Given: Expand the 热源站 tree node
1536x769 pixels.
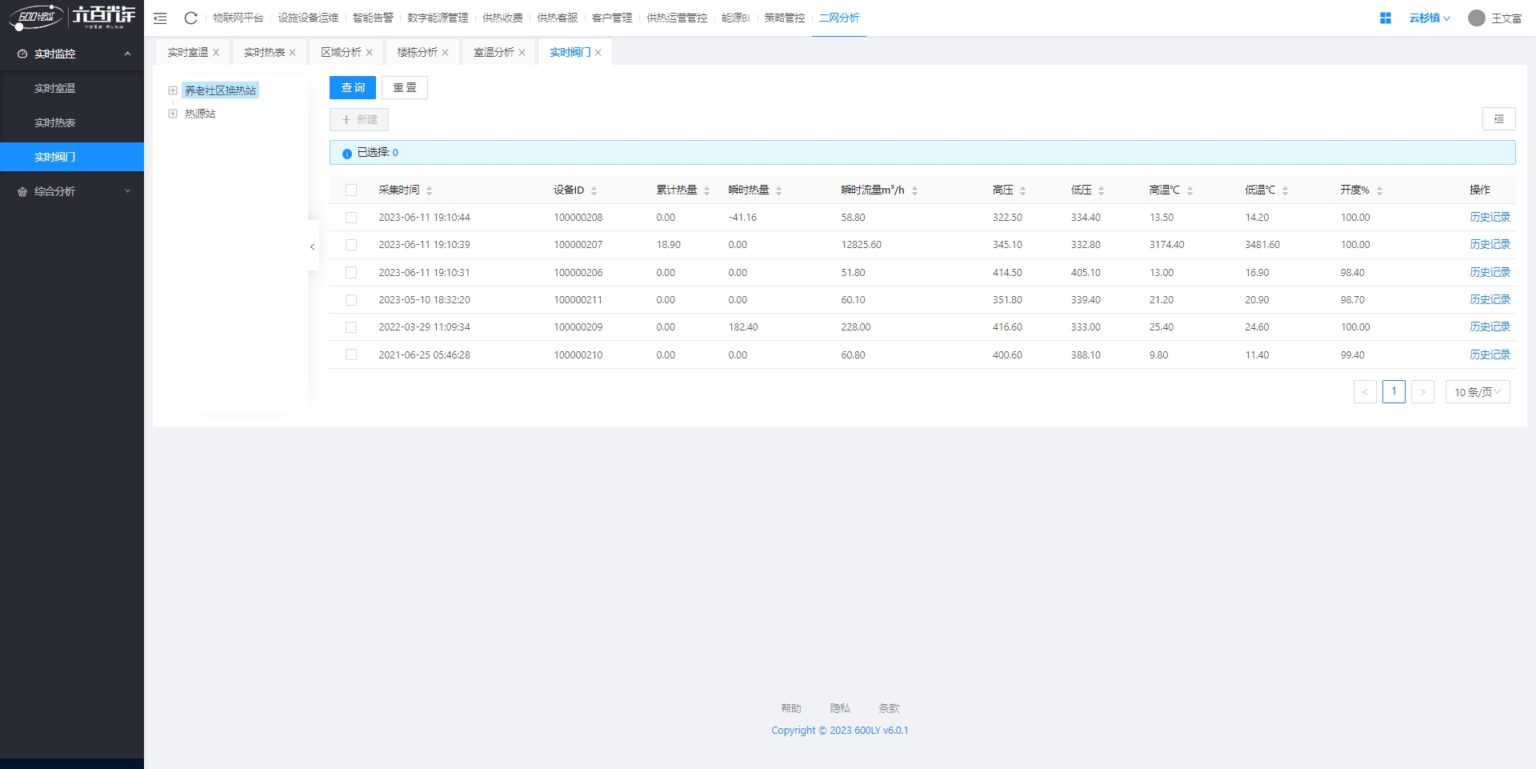Looking at the screenshot, I should [173, 114].
